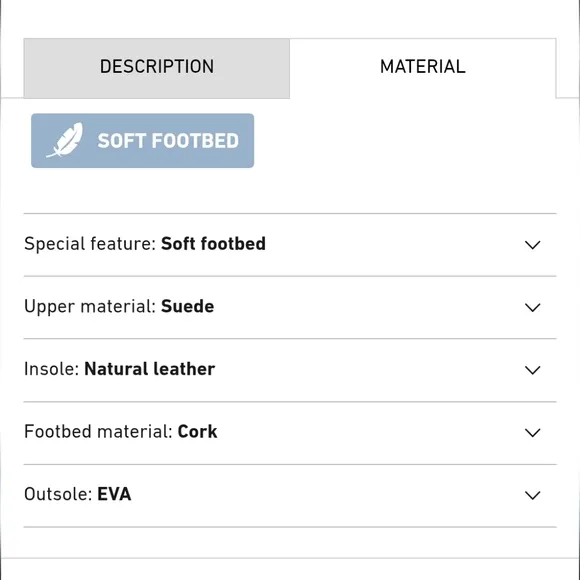Click the bold 'Cork' value

198,432
